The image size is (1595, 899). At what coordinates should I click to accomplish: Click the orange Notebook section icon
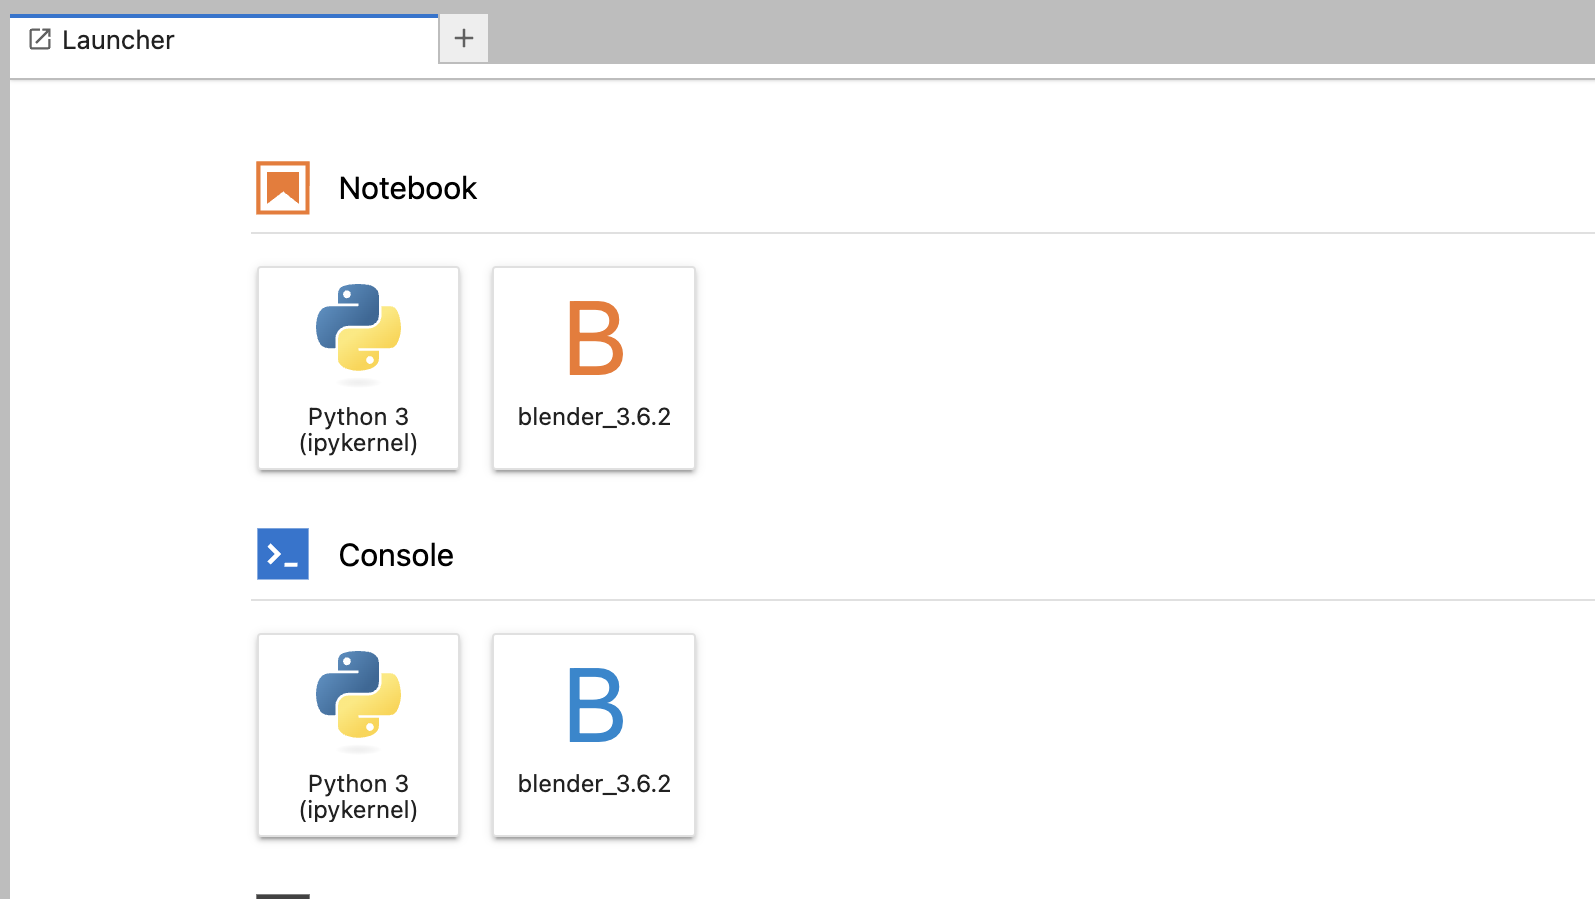pyautogui.click(x=283, y=188)
